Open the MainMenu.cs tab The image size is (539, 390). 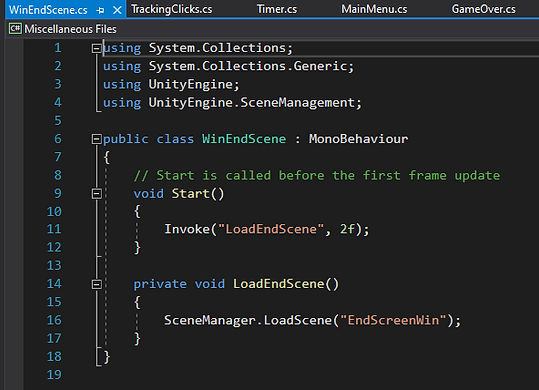(374, 9)
